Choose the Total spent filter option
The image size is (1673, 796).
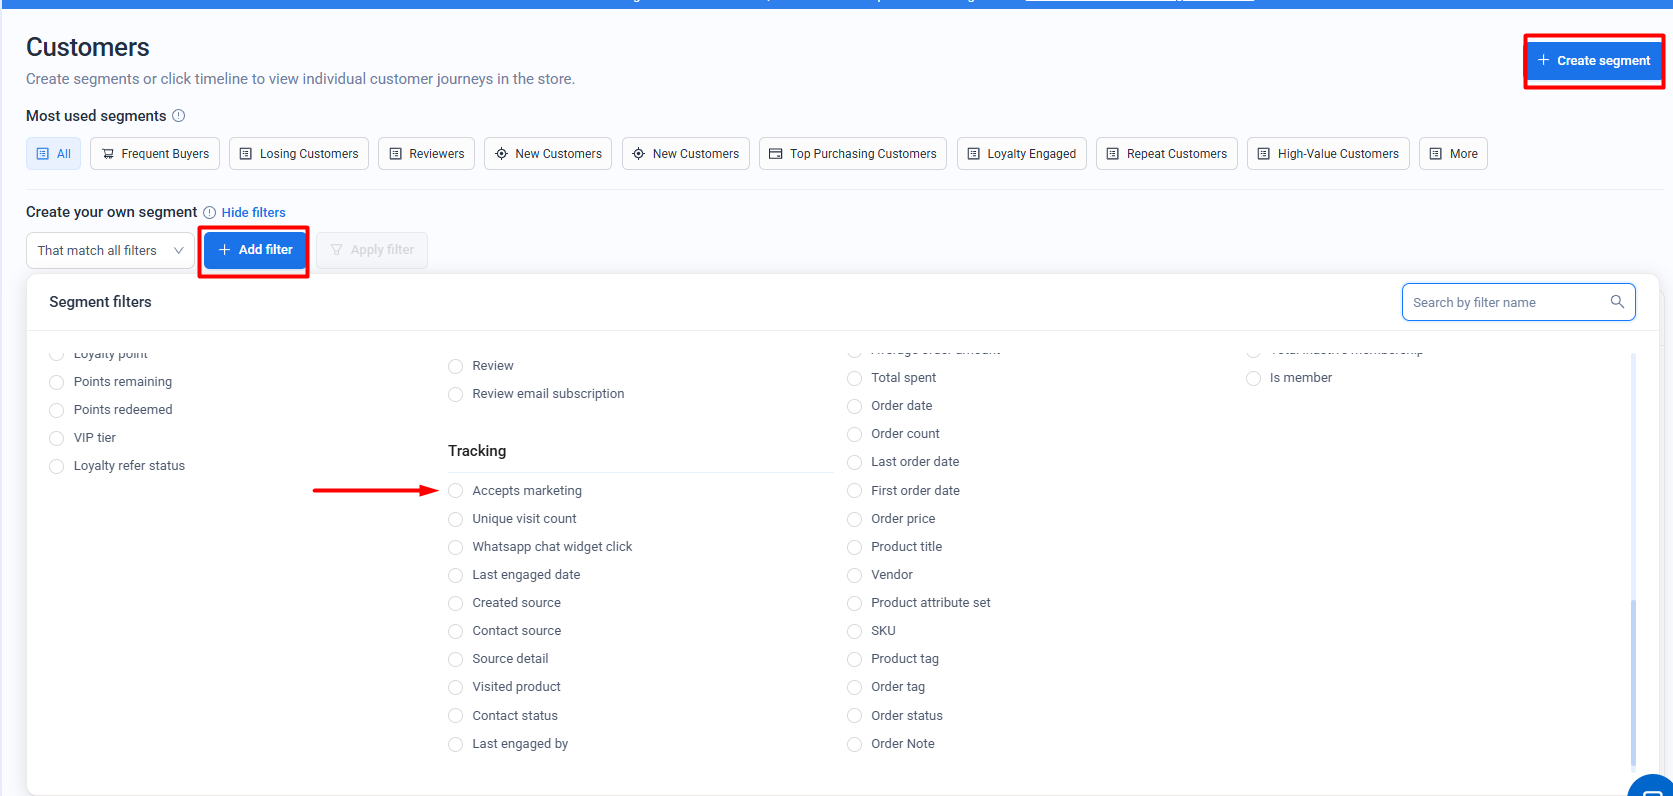[855, 378]
